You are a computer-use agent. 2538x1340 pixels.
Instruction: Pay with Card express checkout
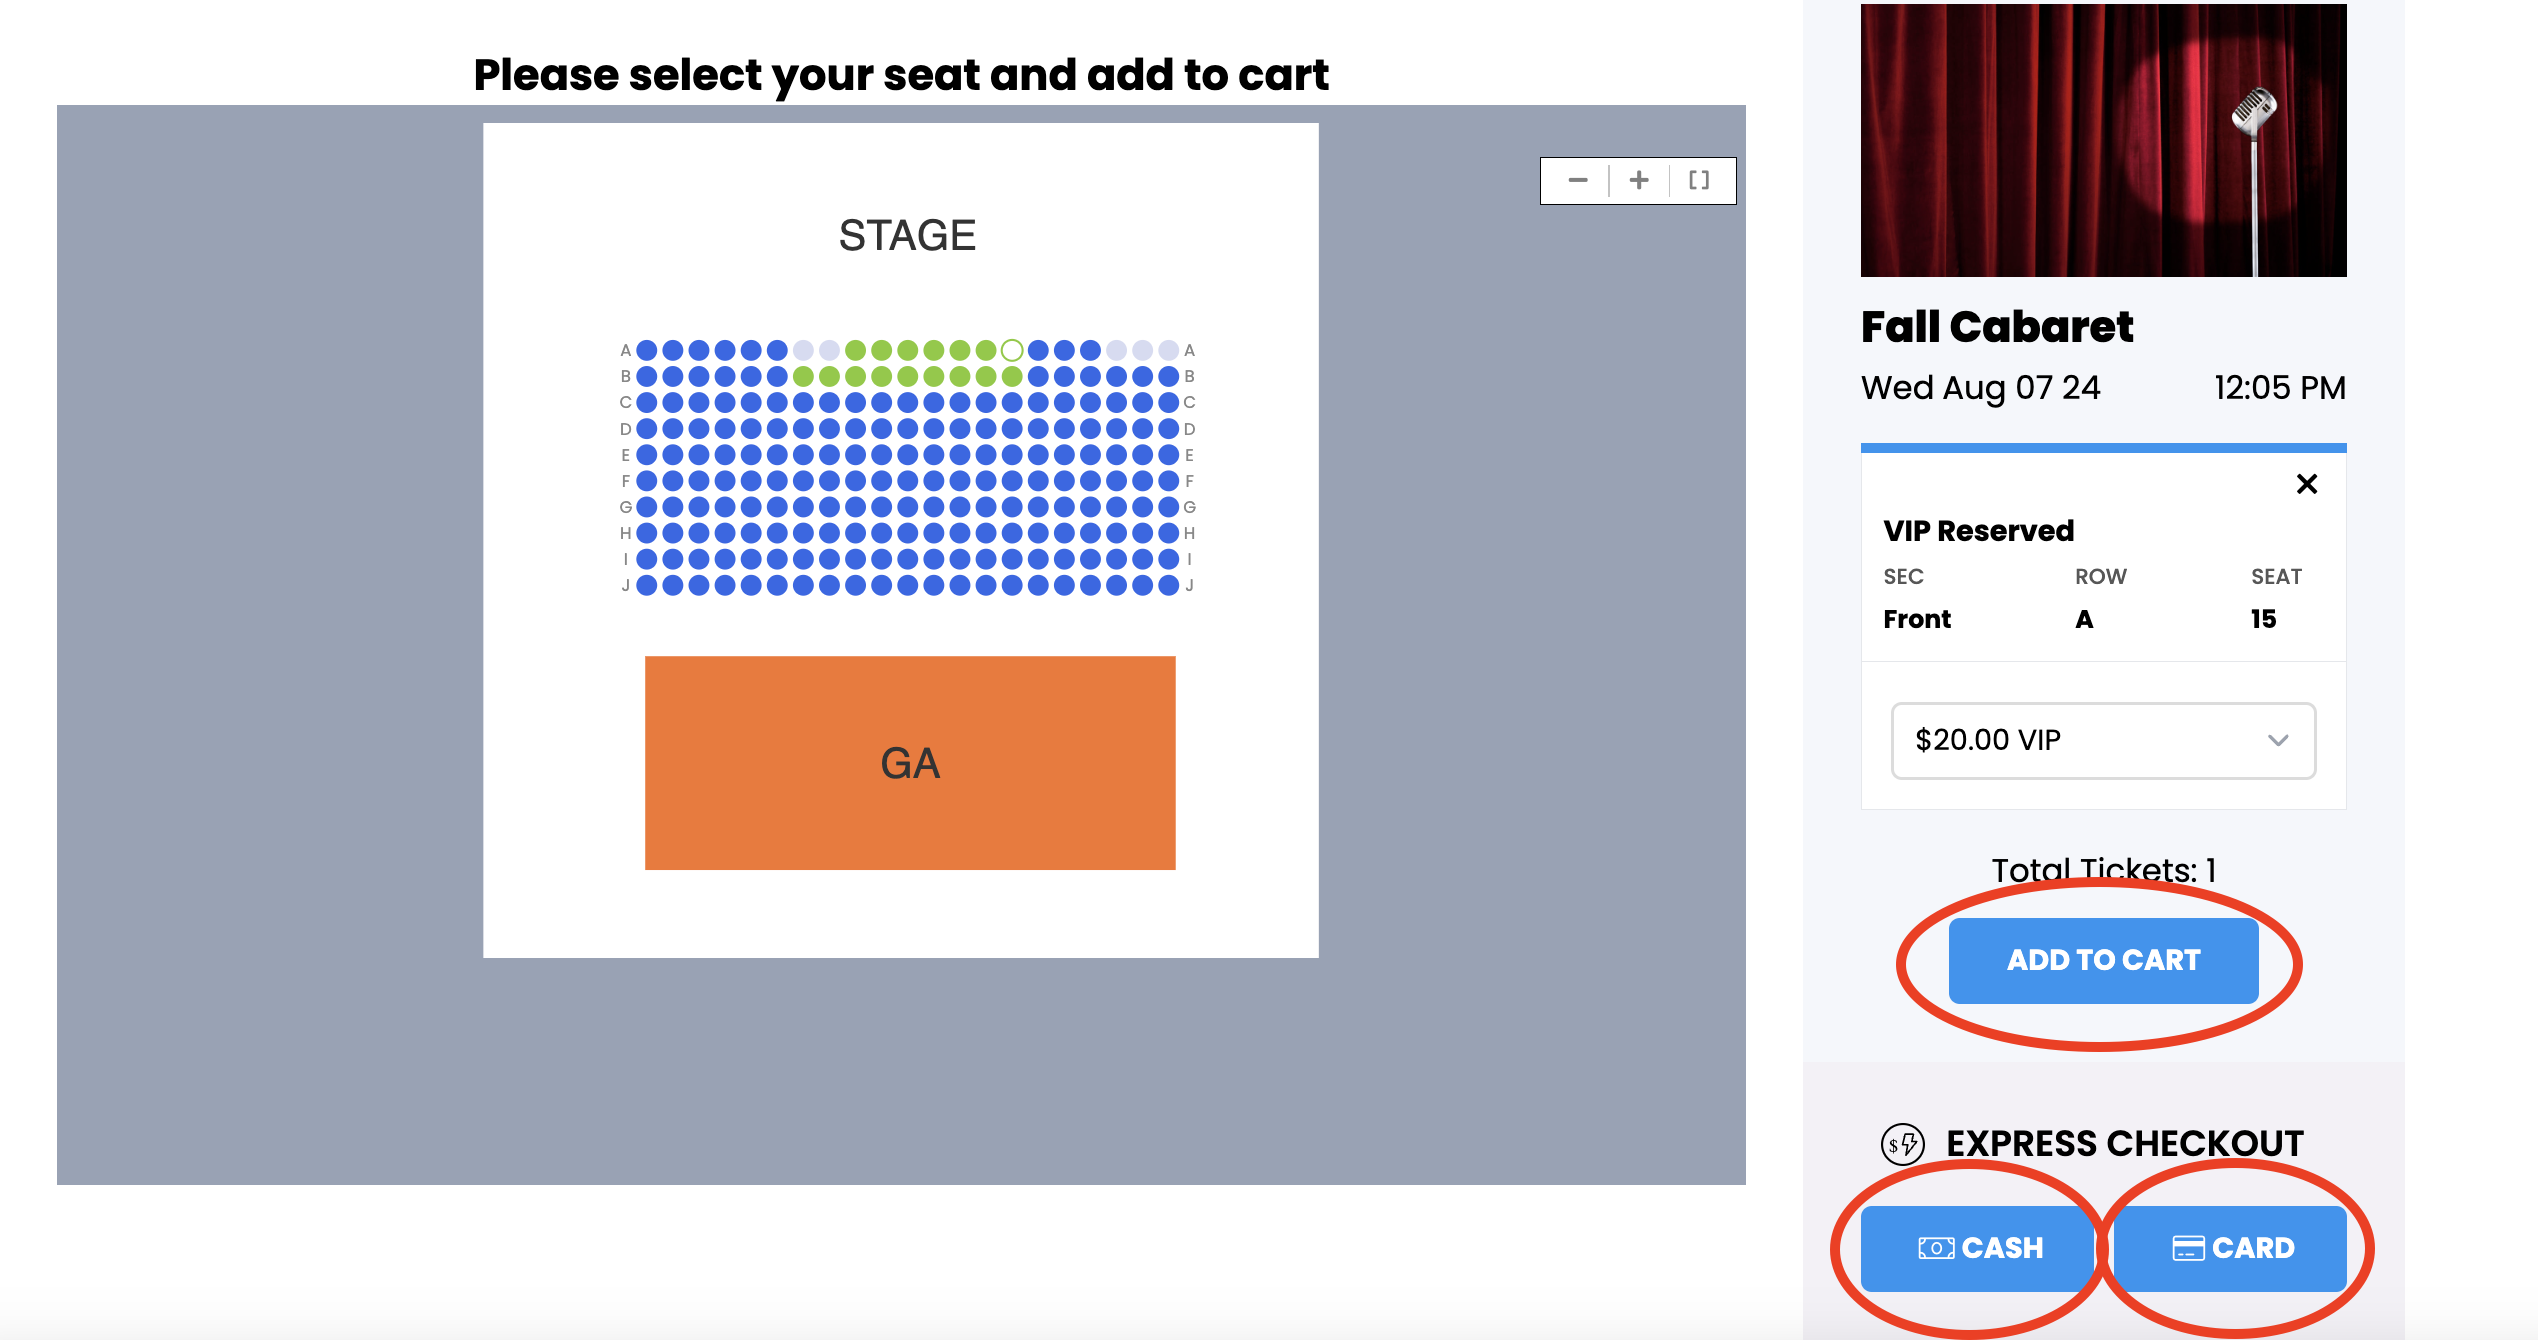coord(2230,1248)
